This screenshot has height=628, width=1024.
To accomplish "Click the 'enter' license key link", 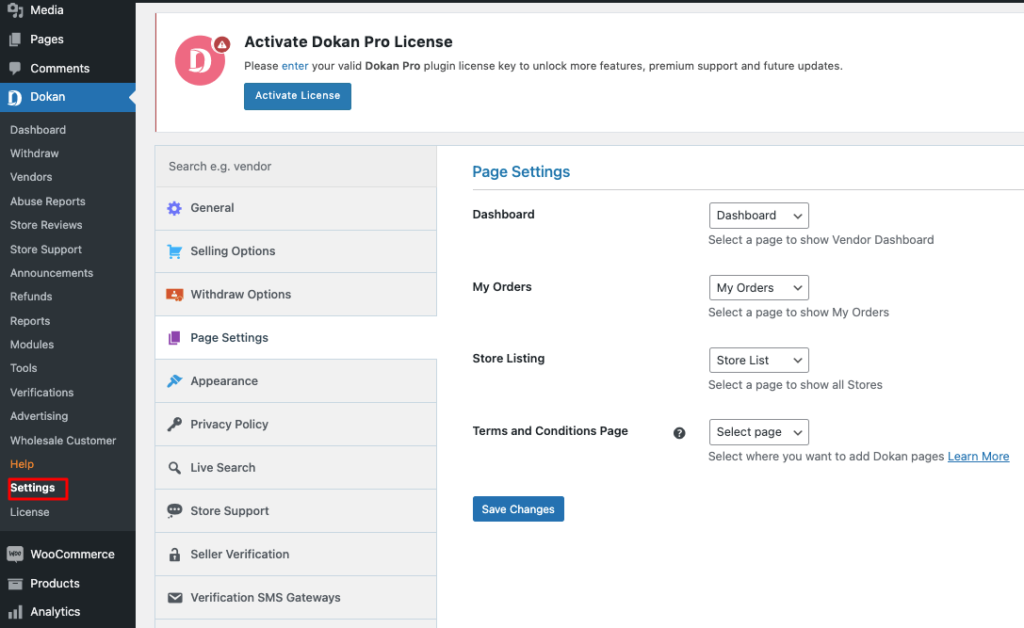I will coord(295,66).
